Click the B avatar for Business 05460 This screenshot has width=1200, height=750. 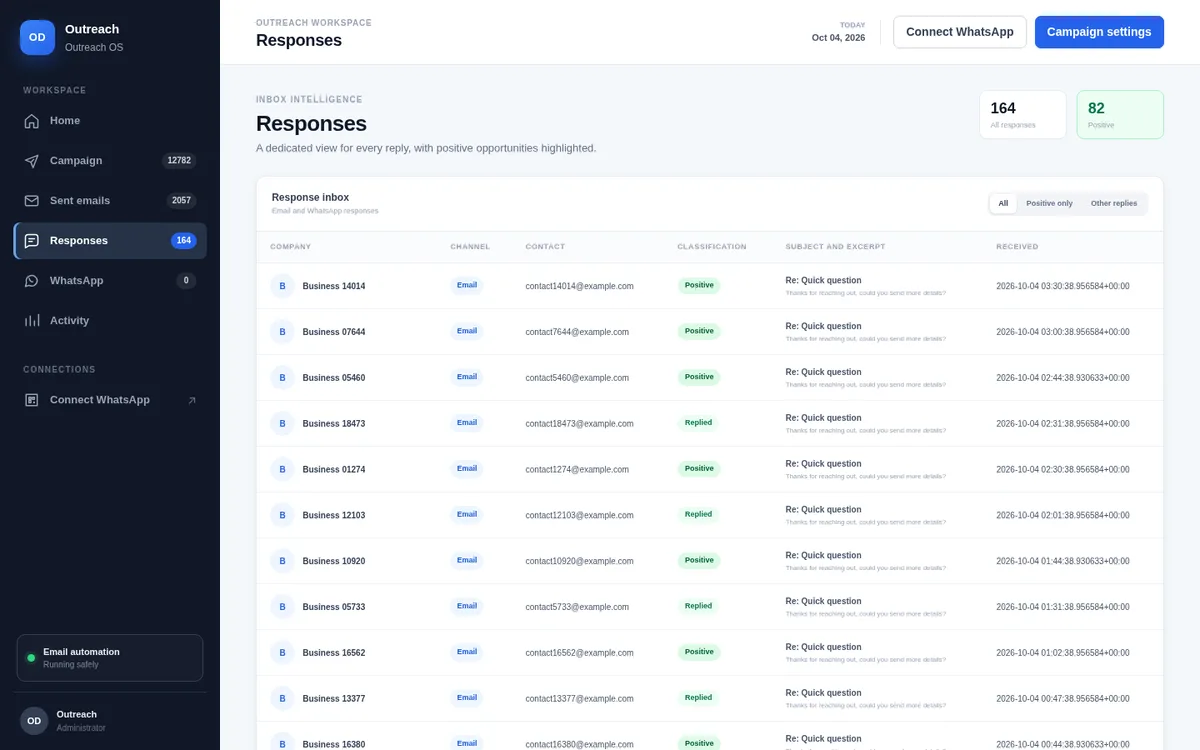pyautogui.click(x=282, y=378)
